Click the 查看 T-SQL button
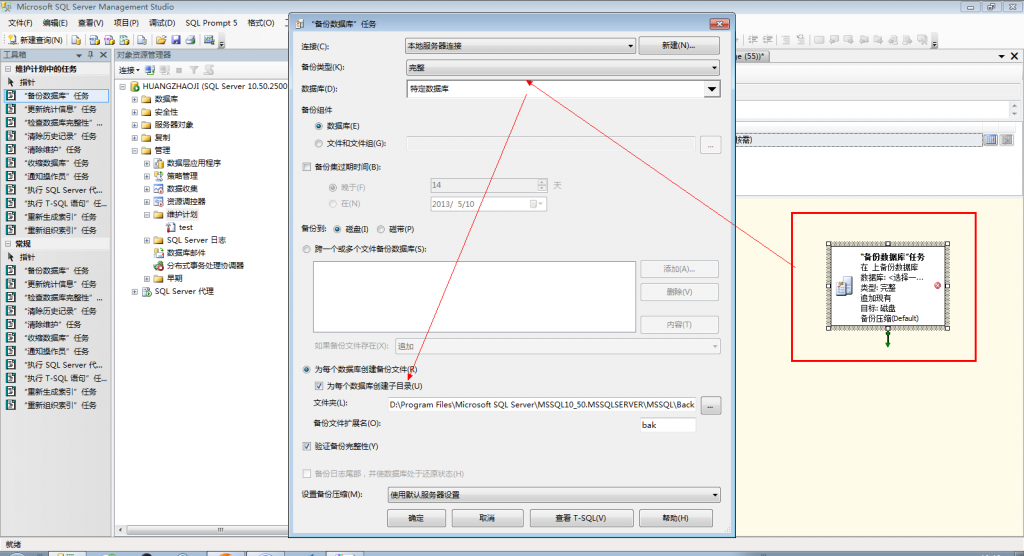Viewport: 1024px width, 556px height. (x=581, y=518)
